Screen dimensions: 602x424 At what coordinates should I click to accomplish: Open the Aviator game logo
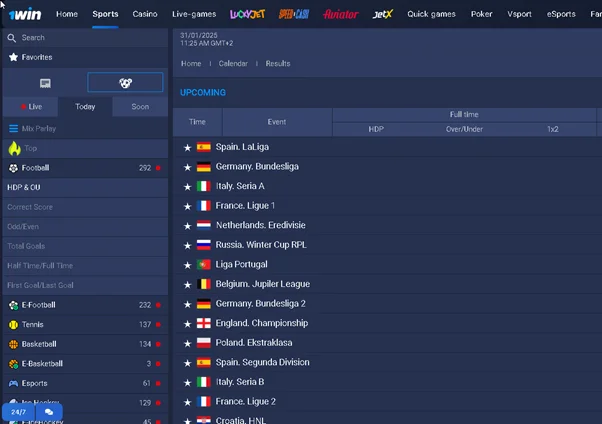coord(340,14)
